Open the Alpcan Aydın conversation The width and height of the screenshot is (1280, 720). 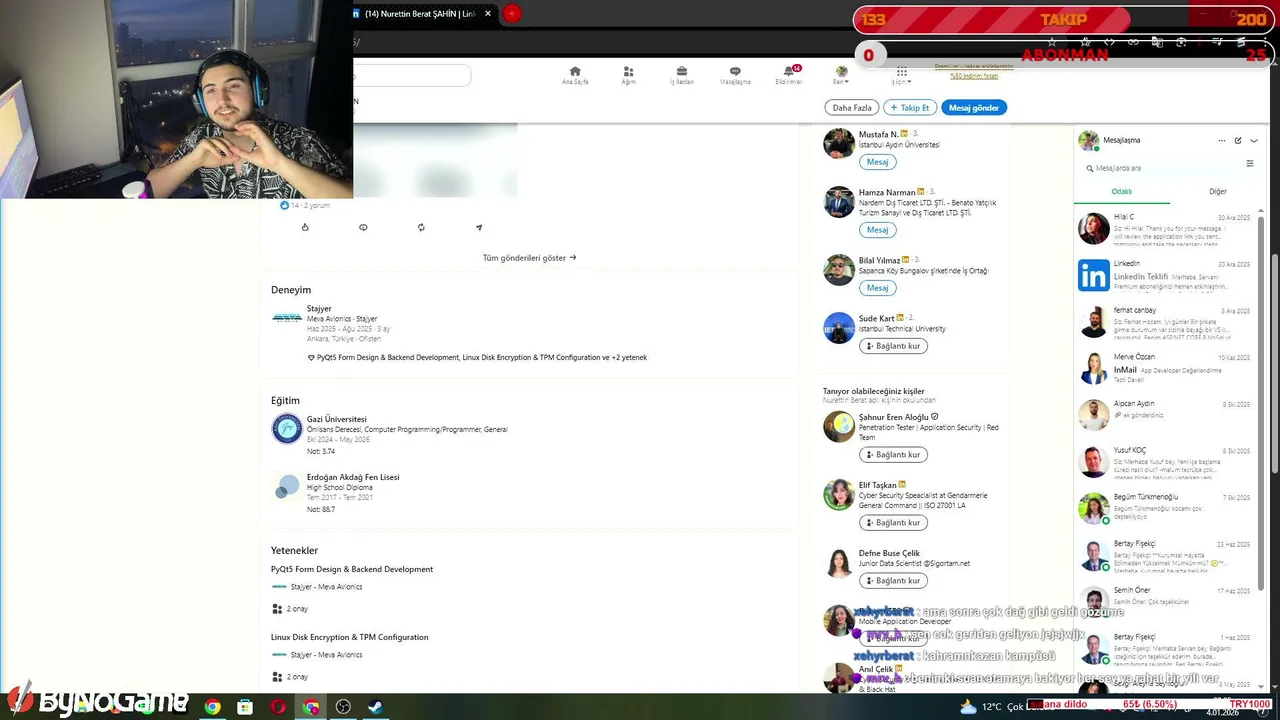coord(1164,415)
